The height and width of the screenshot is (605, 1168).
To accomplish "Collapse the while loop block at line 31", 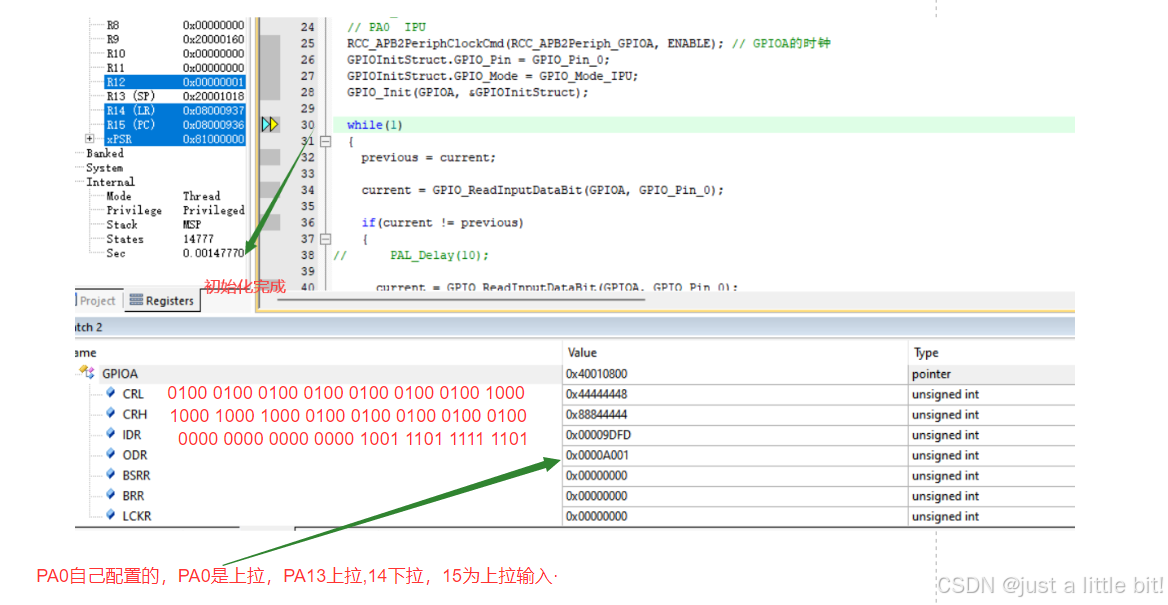I will [x=325, y=141].
